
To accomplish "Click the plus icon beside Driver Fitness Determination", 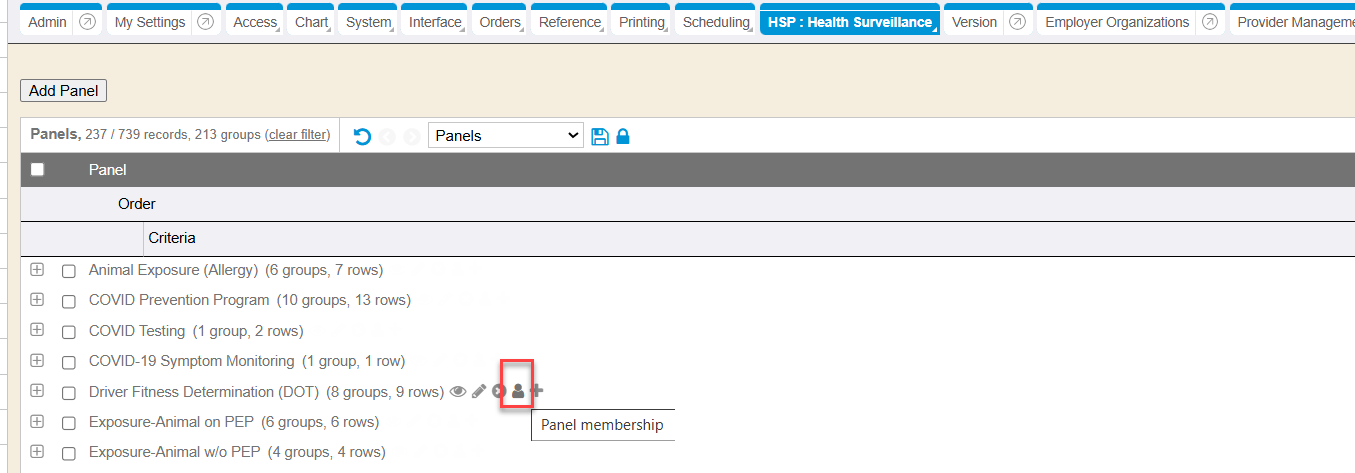I will [537, 391].
